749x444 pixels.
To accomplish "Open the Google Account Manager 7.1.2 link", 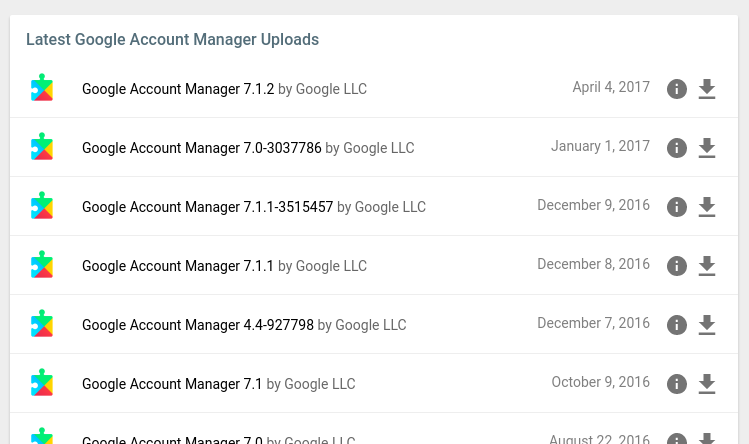I will click(178, 89).
